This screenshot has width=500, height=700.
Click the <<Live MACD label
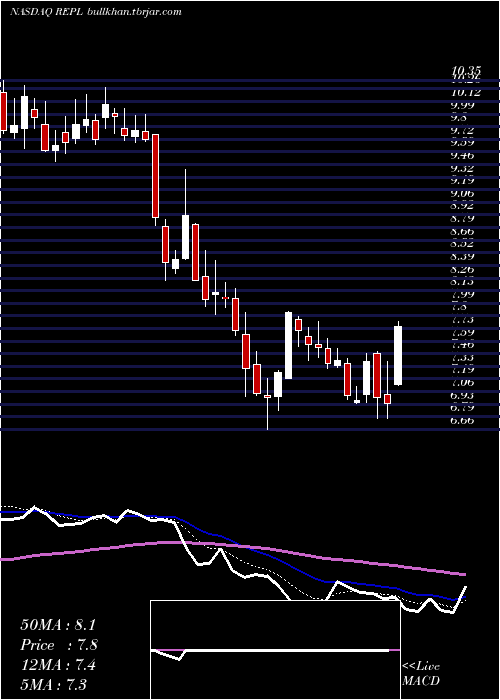pyautogui.click(x=421, y=674)
